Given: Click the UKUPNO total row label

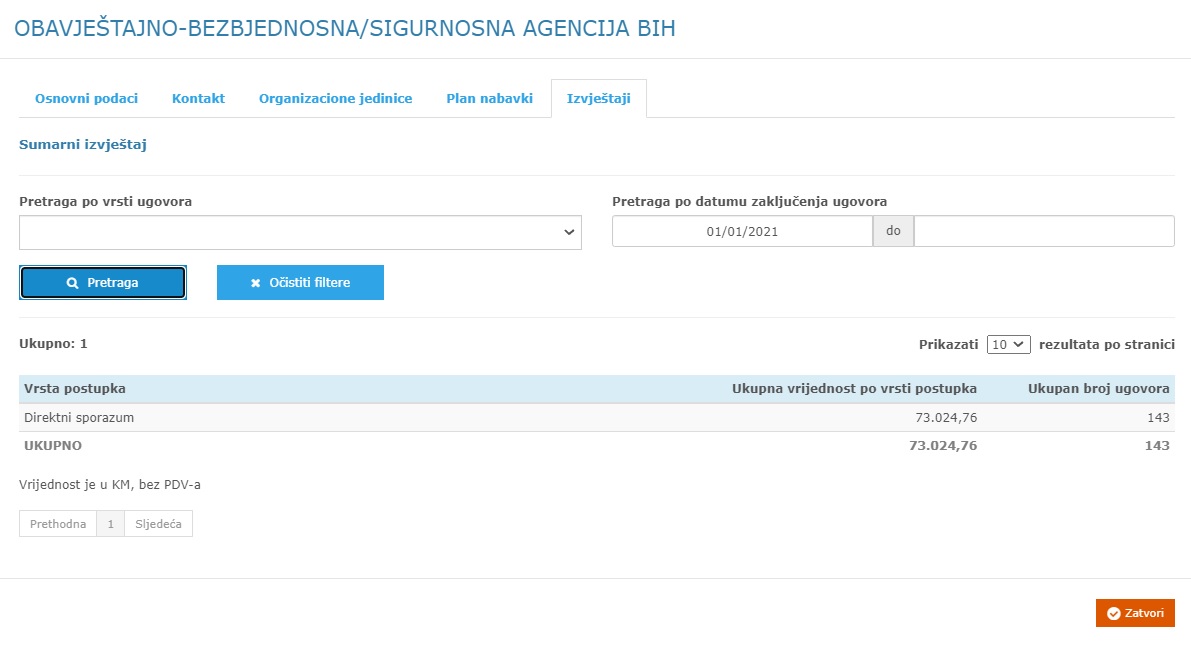Looking at the screenshot, I should coord(53,445).
